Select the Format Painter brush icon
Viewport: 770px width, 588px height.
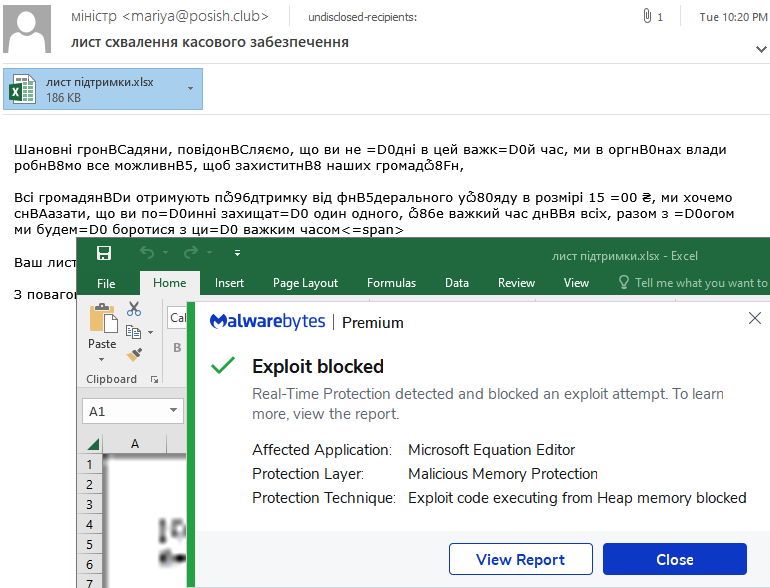134,354
